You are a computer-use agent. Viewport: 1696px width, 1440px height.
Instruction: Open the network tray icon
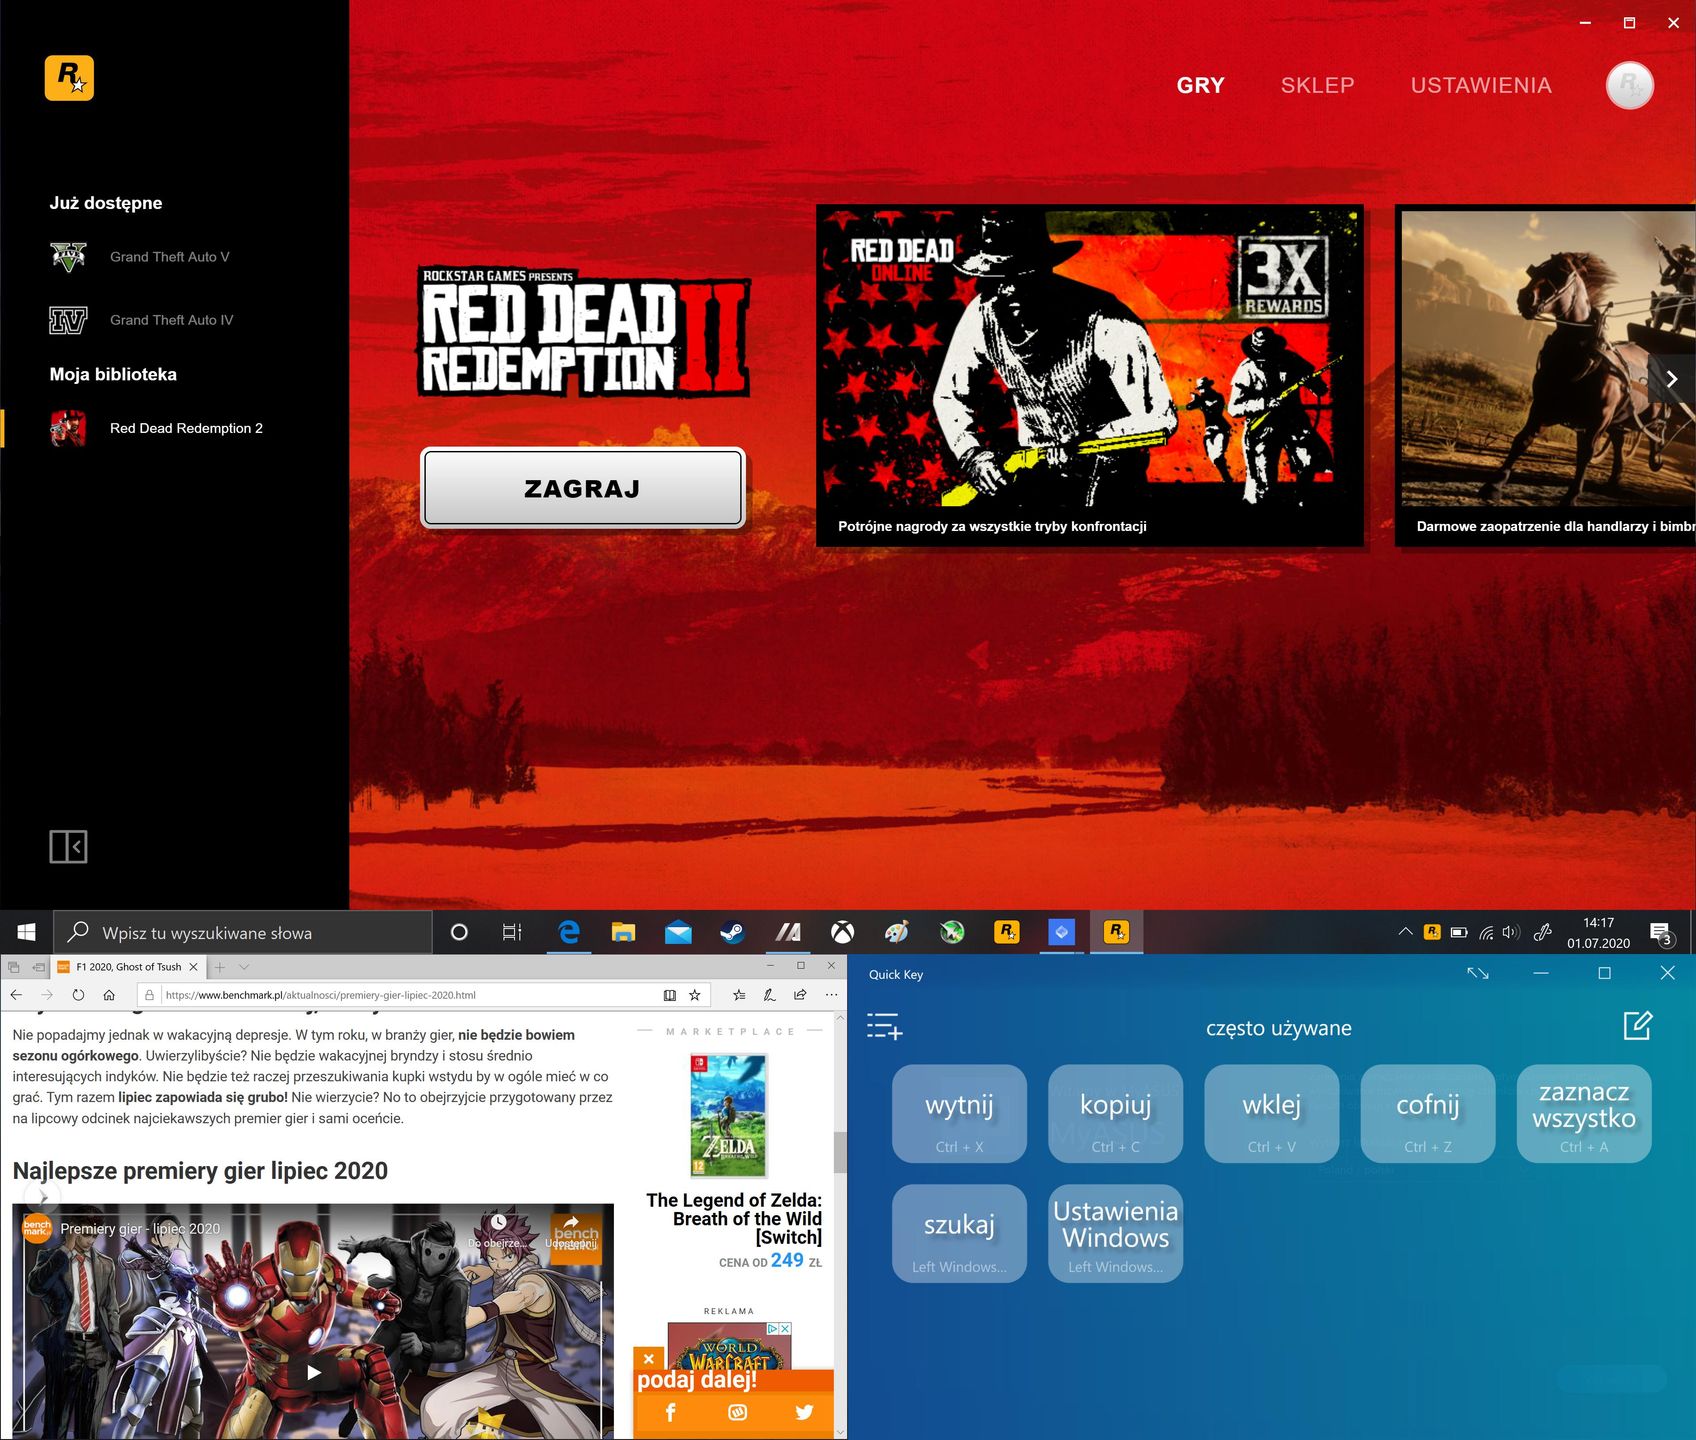point(1486,932)
